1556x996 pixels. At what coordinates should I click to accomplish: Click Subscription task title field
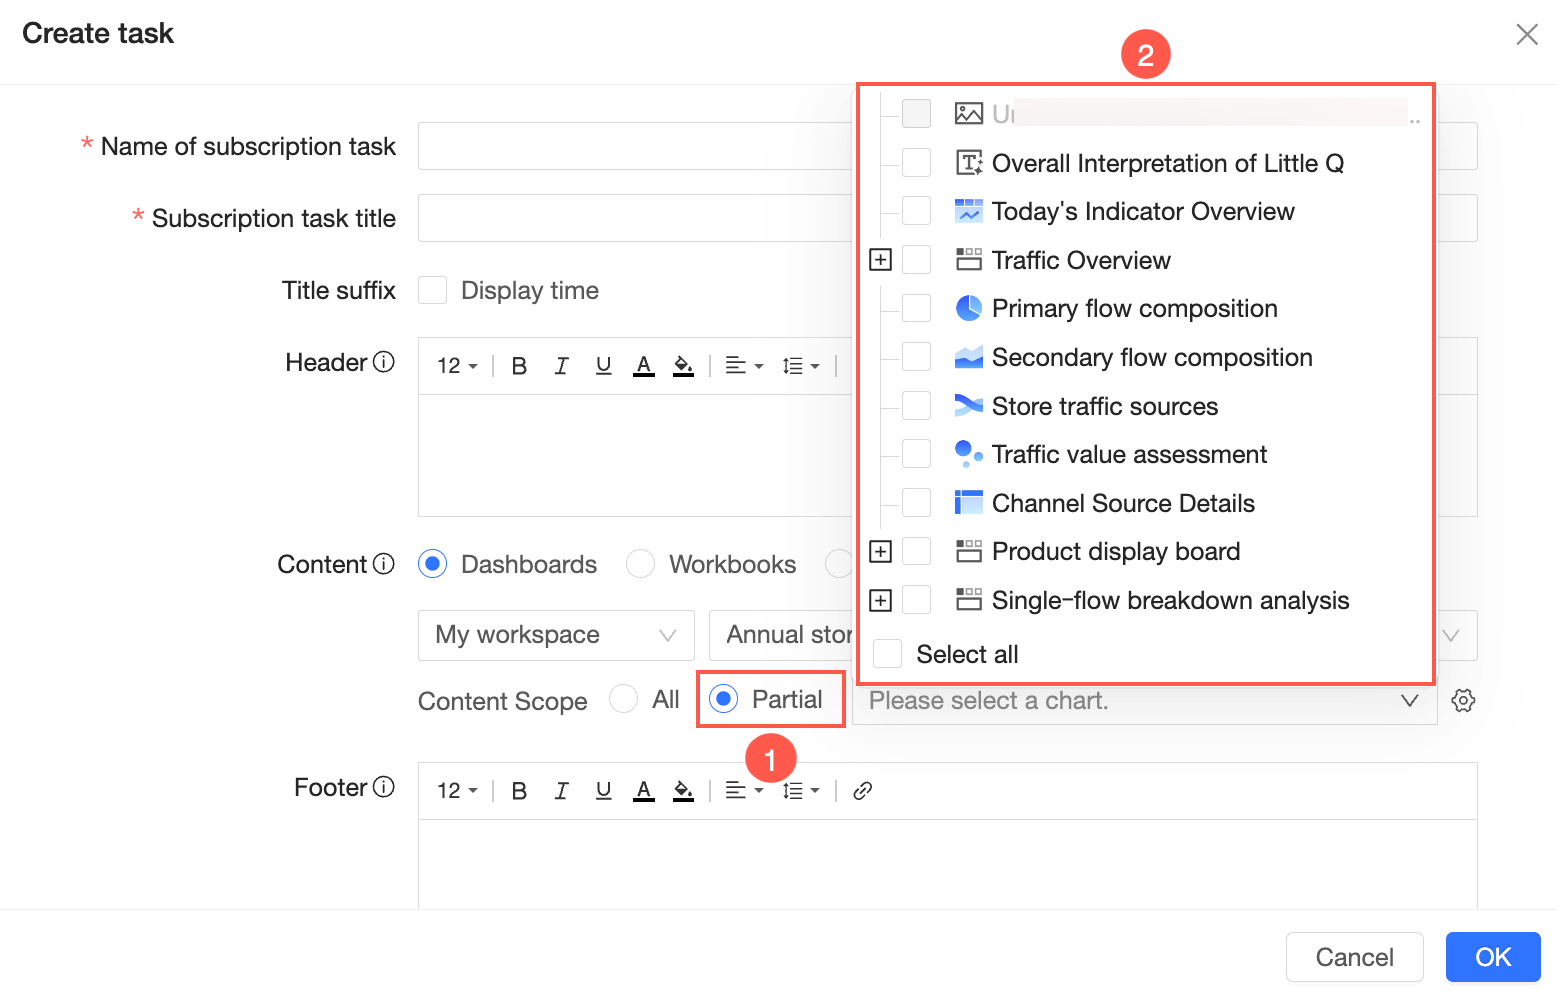pyautogui.click(x=637, y=218)
